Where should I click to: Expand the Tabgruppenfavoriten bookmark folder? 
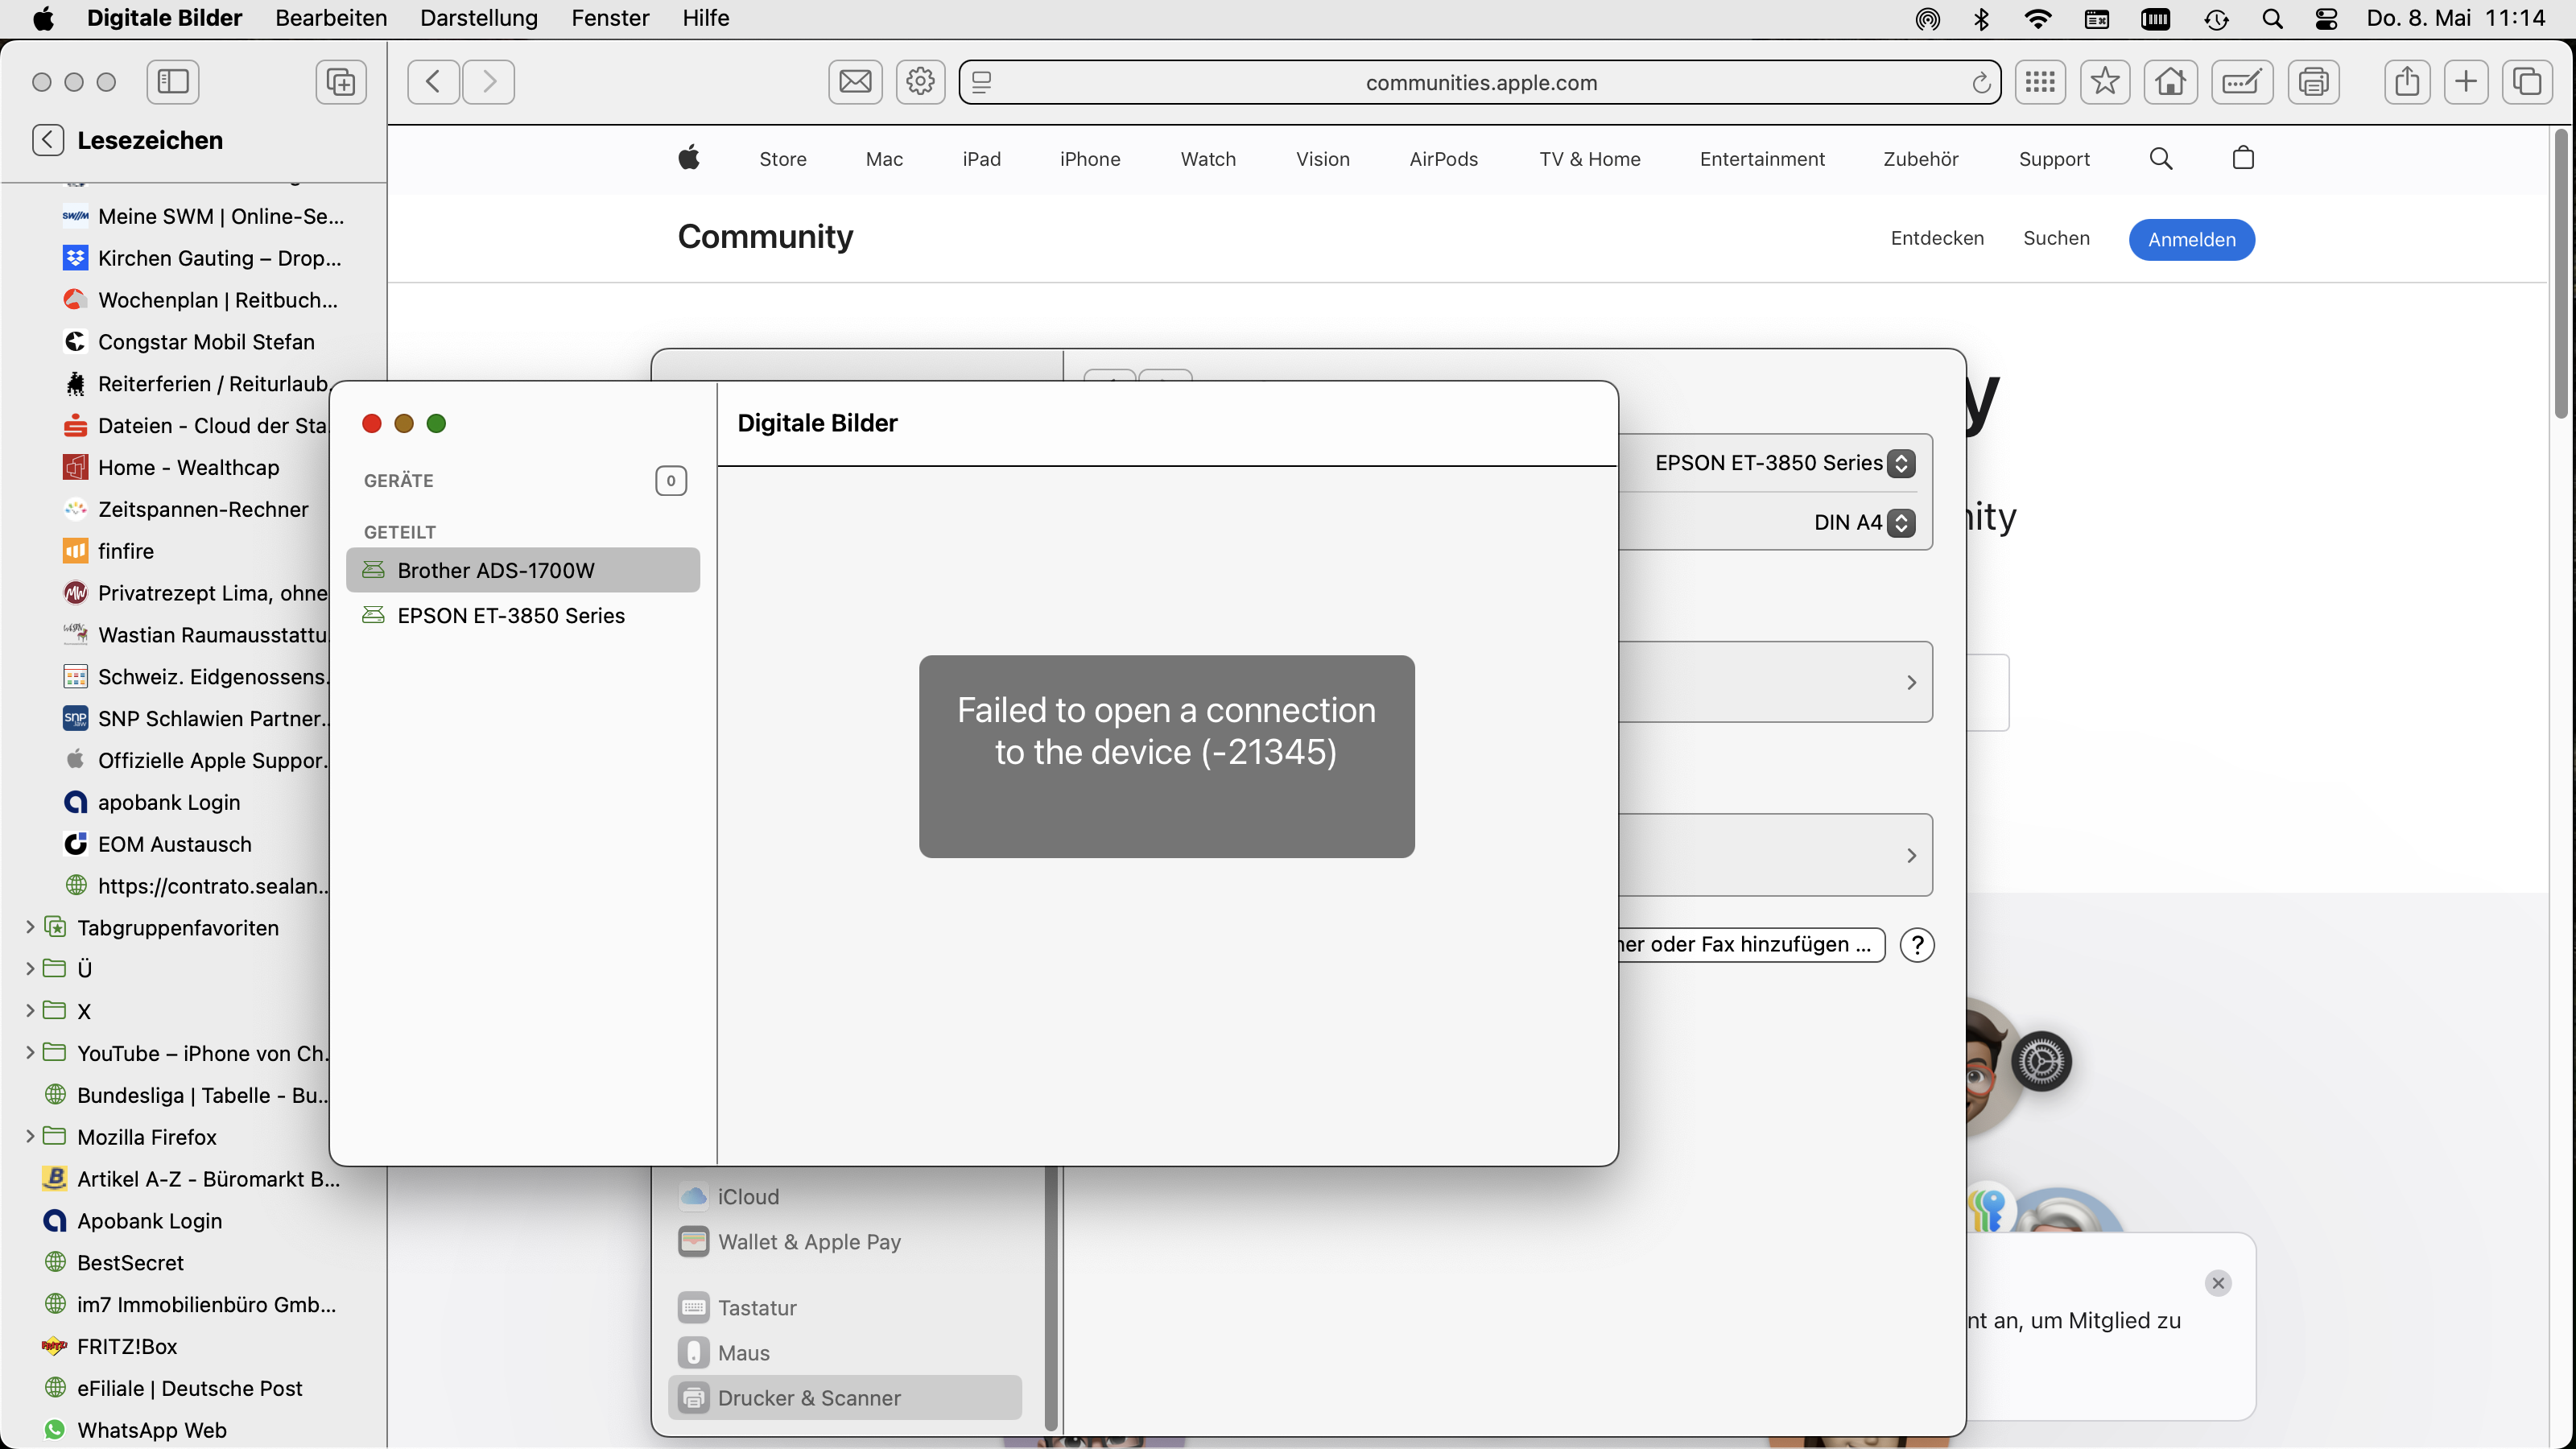tap(30, 927)
